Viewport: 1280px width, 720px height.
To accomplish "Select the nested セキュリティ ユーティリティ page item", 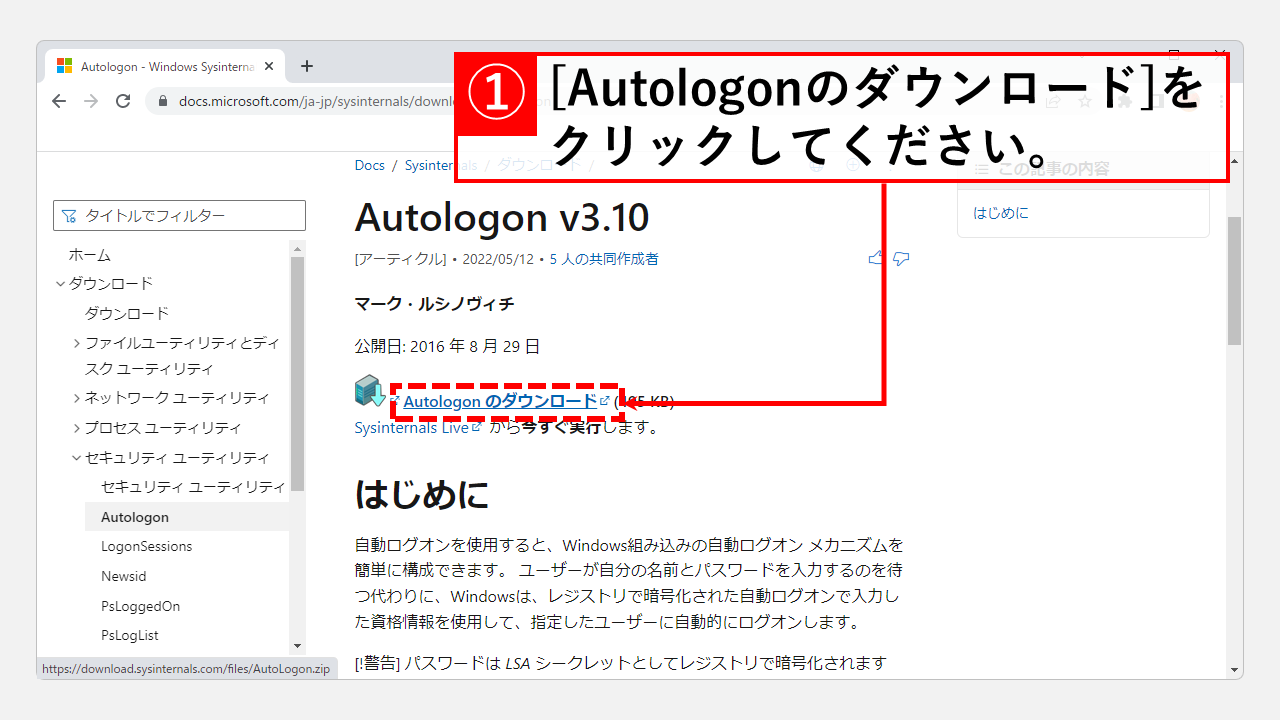I will click(x=193, y=486).
